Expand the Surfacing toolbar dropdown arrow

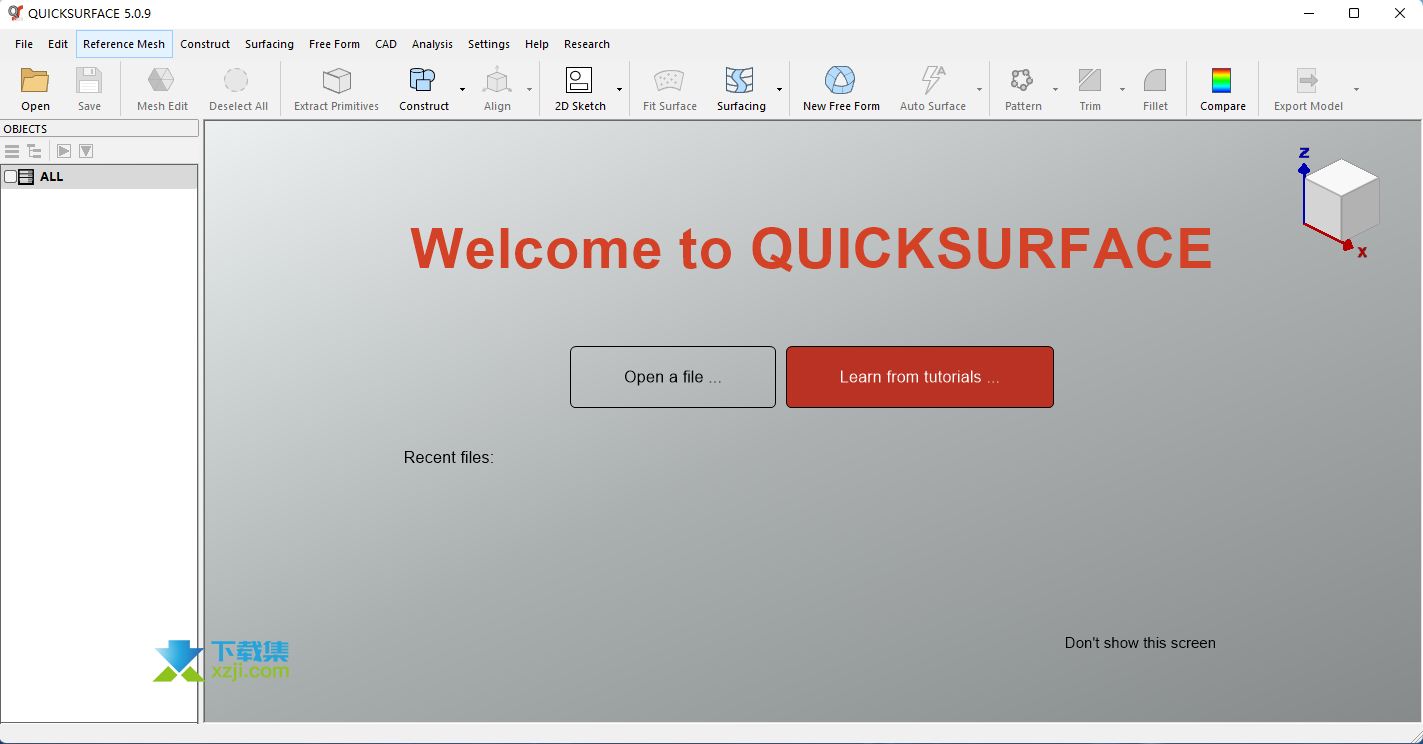point(779,90)
